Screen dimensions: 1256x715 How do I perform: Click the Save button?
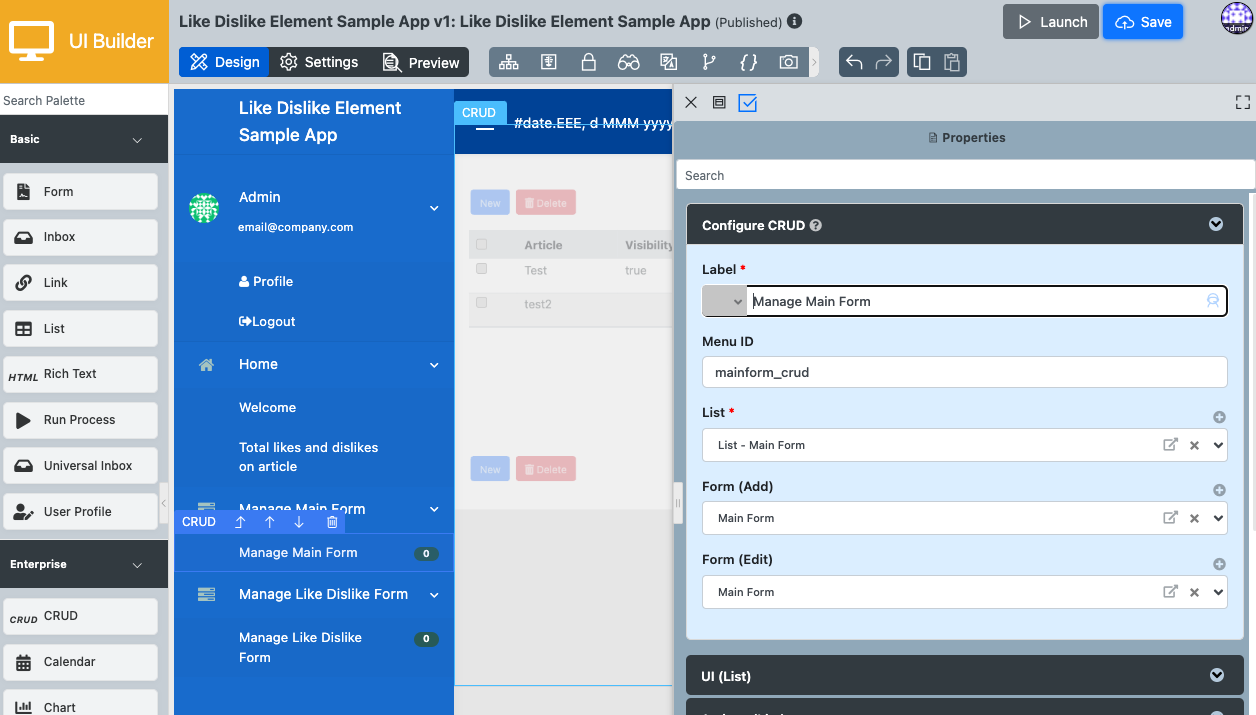click(x=1143, y=22)
